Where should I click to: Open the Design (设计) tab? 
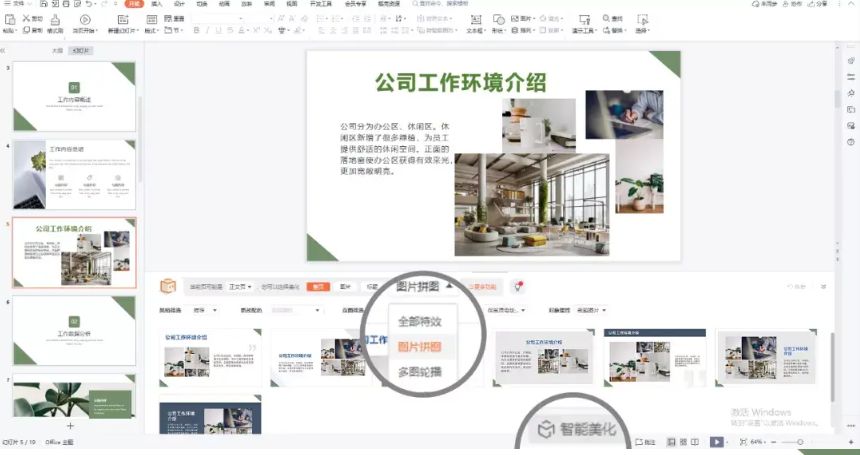pos(179,4)
